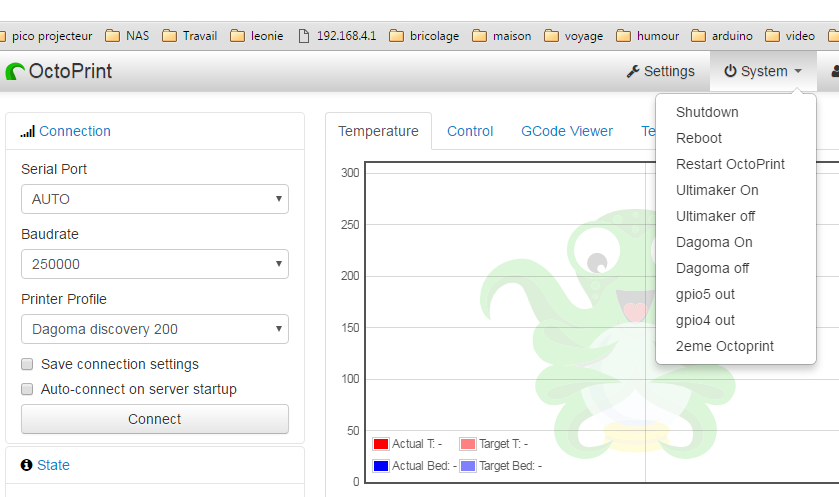Image resolution: width=839 pixels, height=497 pixels.
Task: Open the bricolage bookmark folder
Action: pos(424,36)
